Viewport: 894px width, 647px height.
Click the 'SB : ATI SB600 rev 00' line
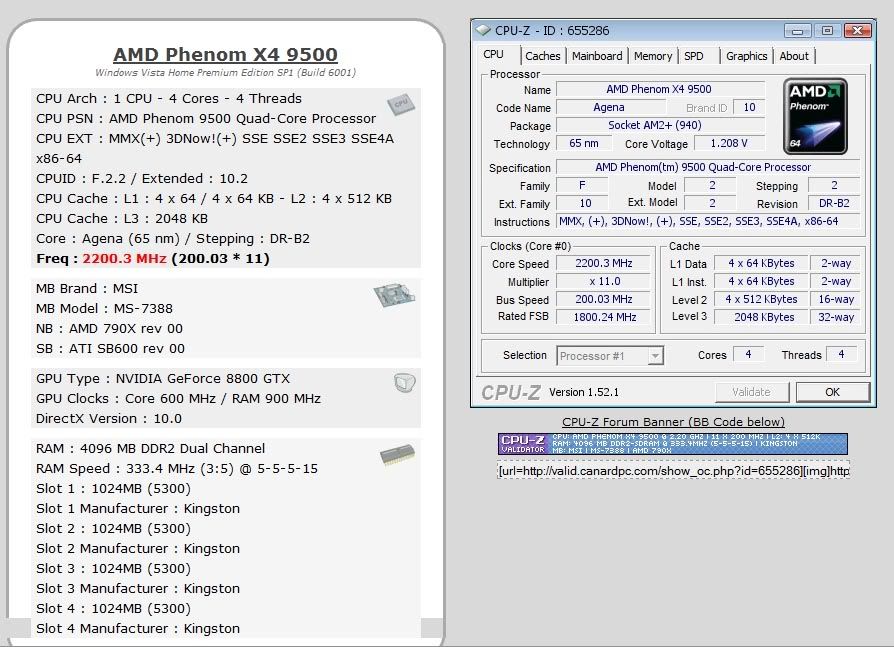pyautogui.click(x=111, y=348)
